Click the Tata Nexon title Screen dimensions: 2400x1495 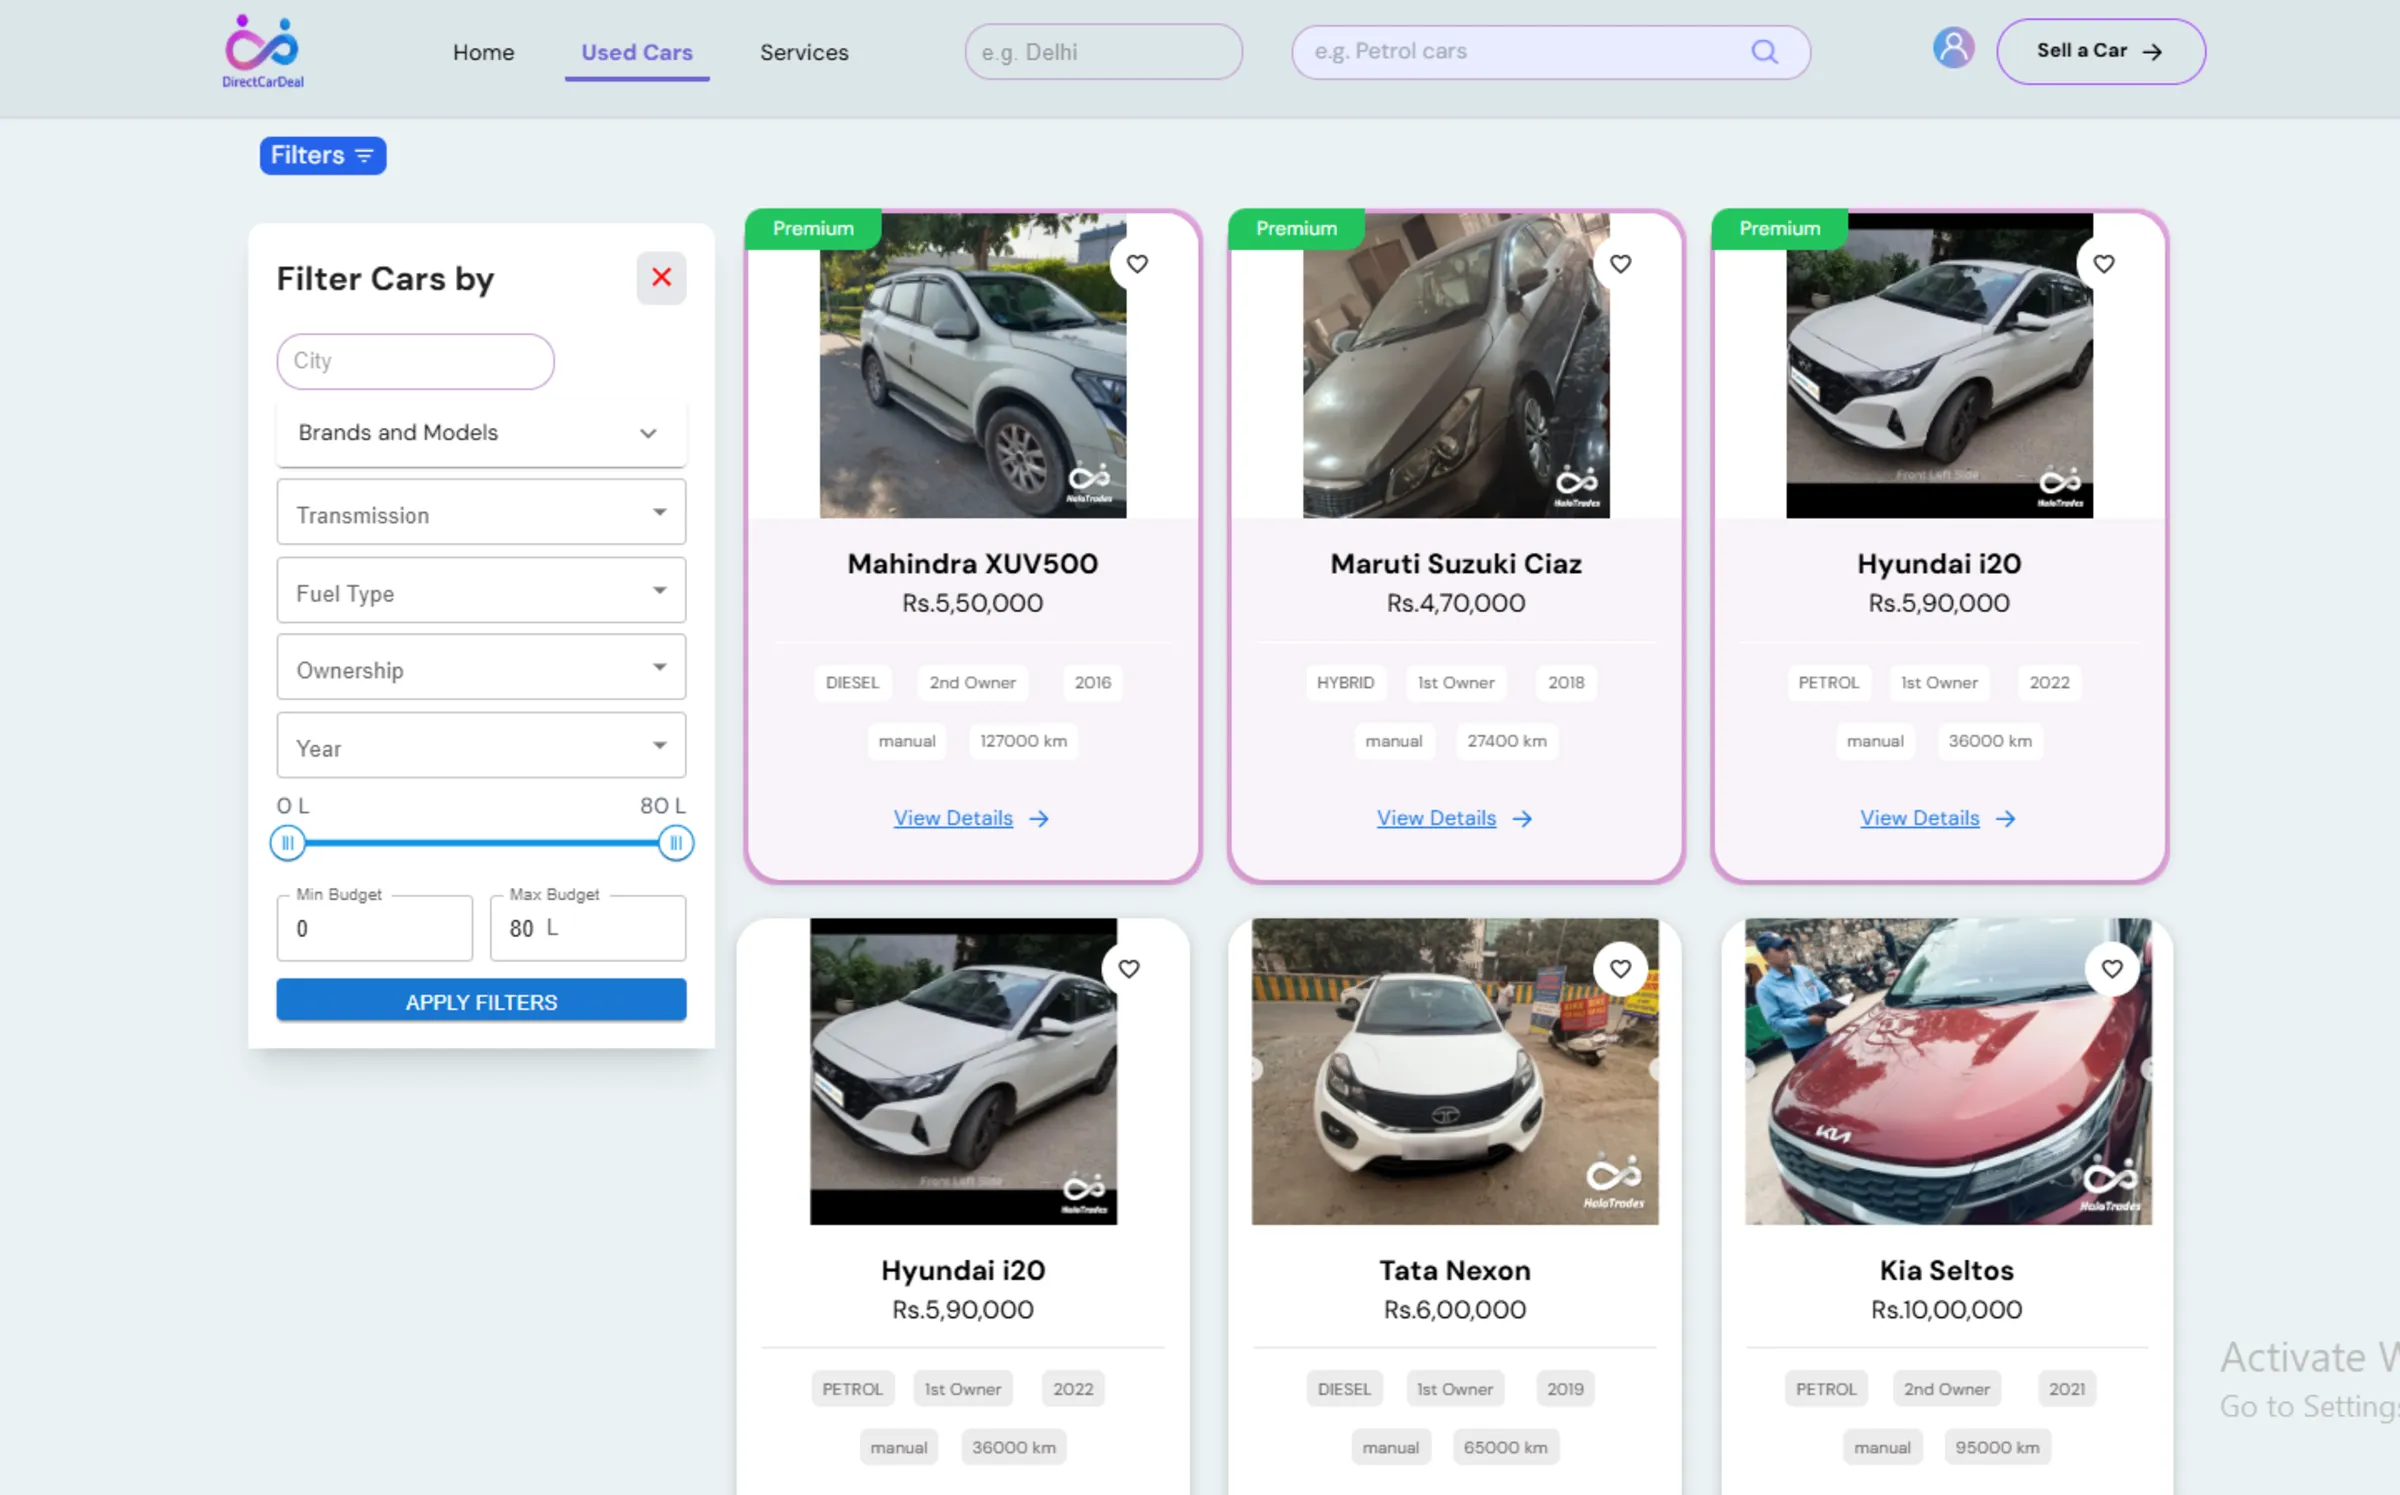pos(1455,1271)
